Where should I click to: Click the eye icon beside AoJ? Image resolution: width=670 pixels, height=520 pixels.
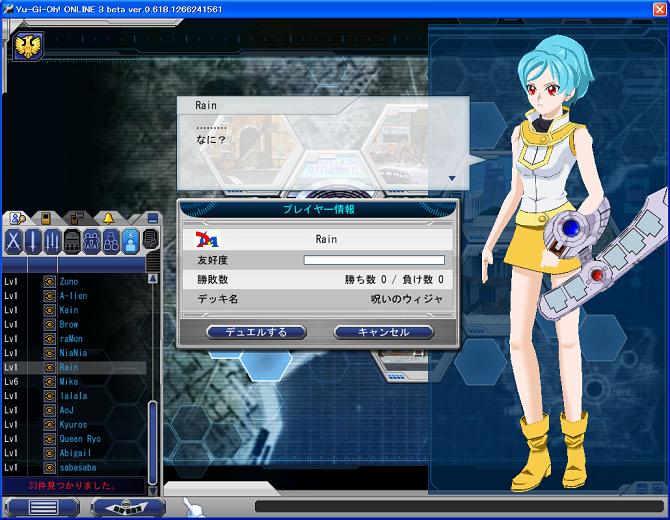50,410
